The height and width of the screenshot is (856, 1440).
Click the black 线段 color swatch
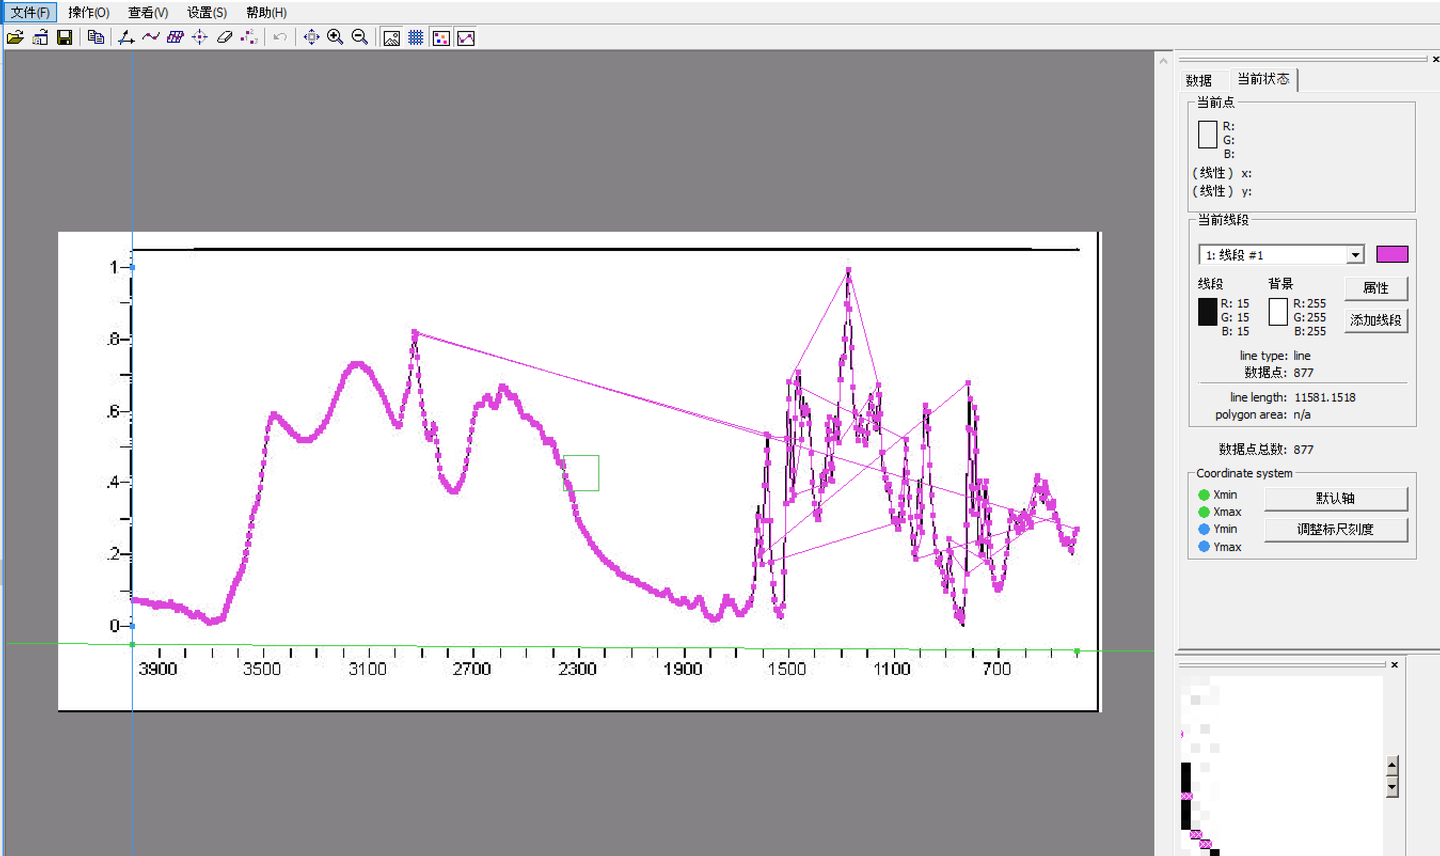(1208, 312)
